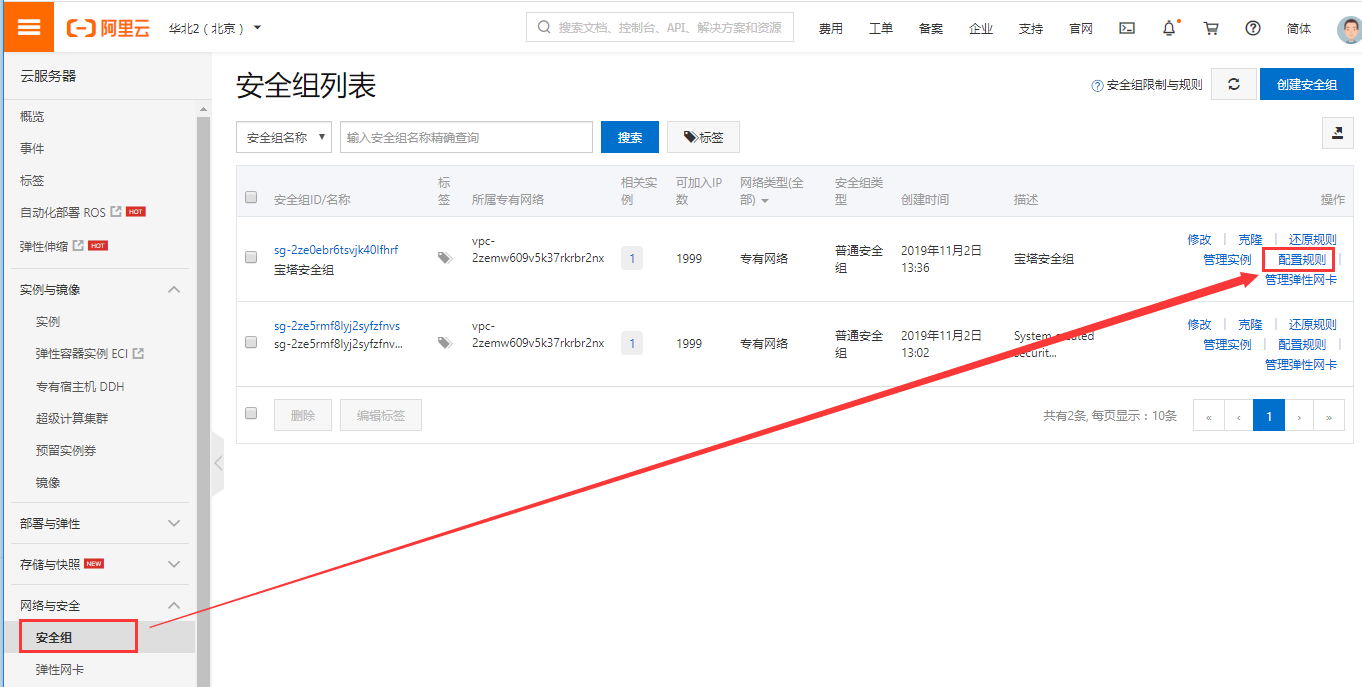Screen dimensions: 1362x687
Task: Open the shopping cart icon
Action: click(1211, 28)
